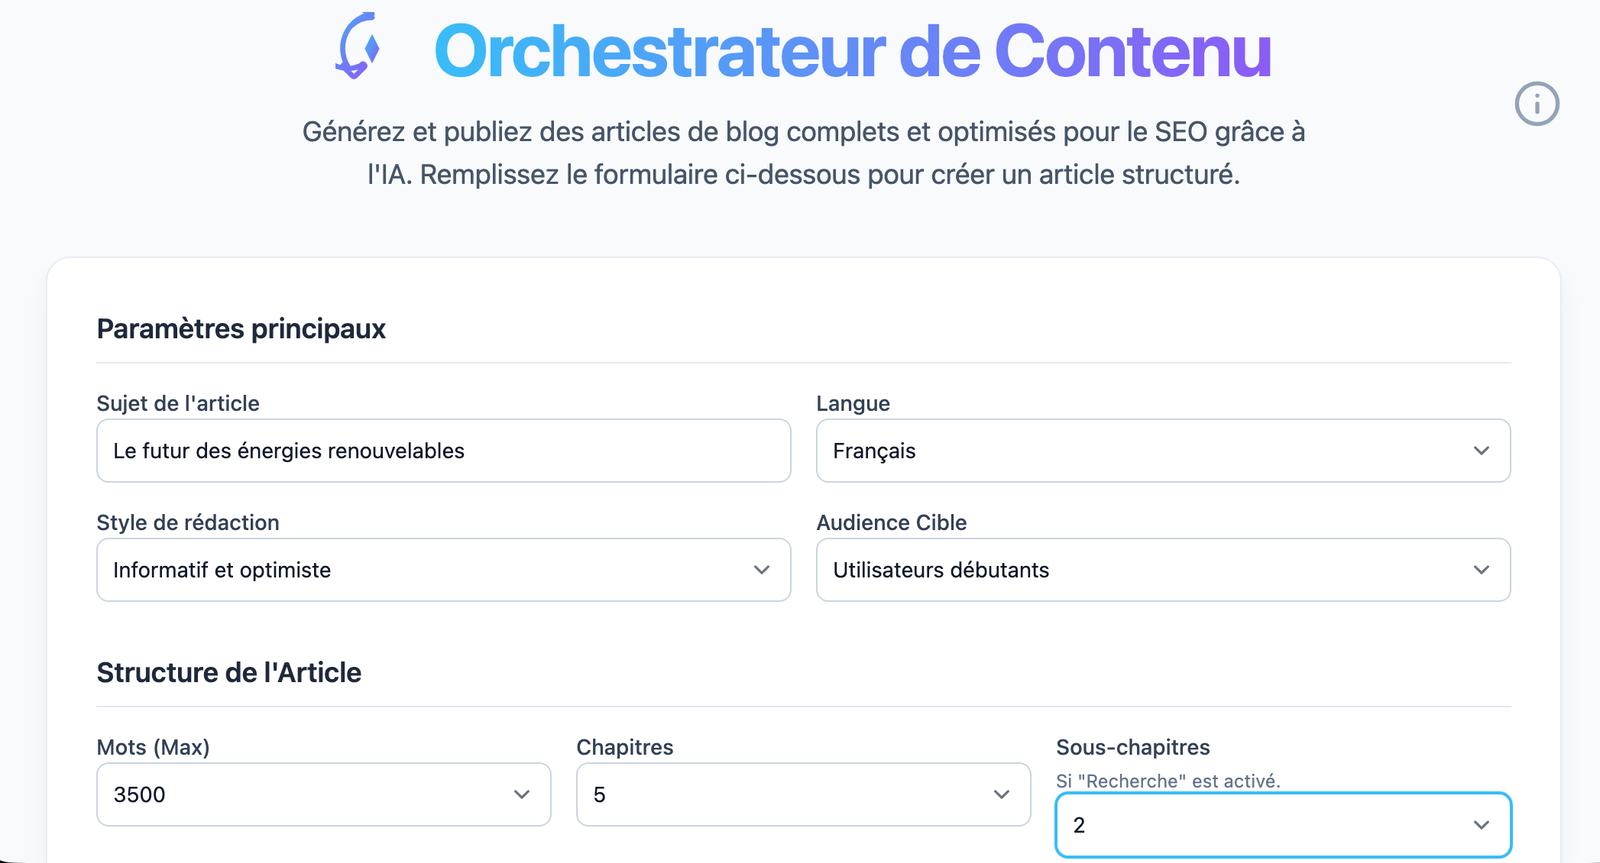Click the Audience Cible chevron arrow
The width and height of the screenshot is (1600, 863).
[x=1482, y=570]
